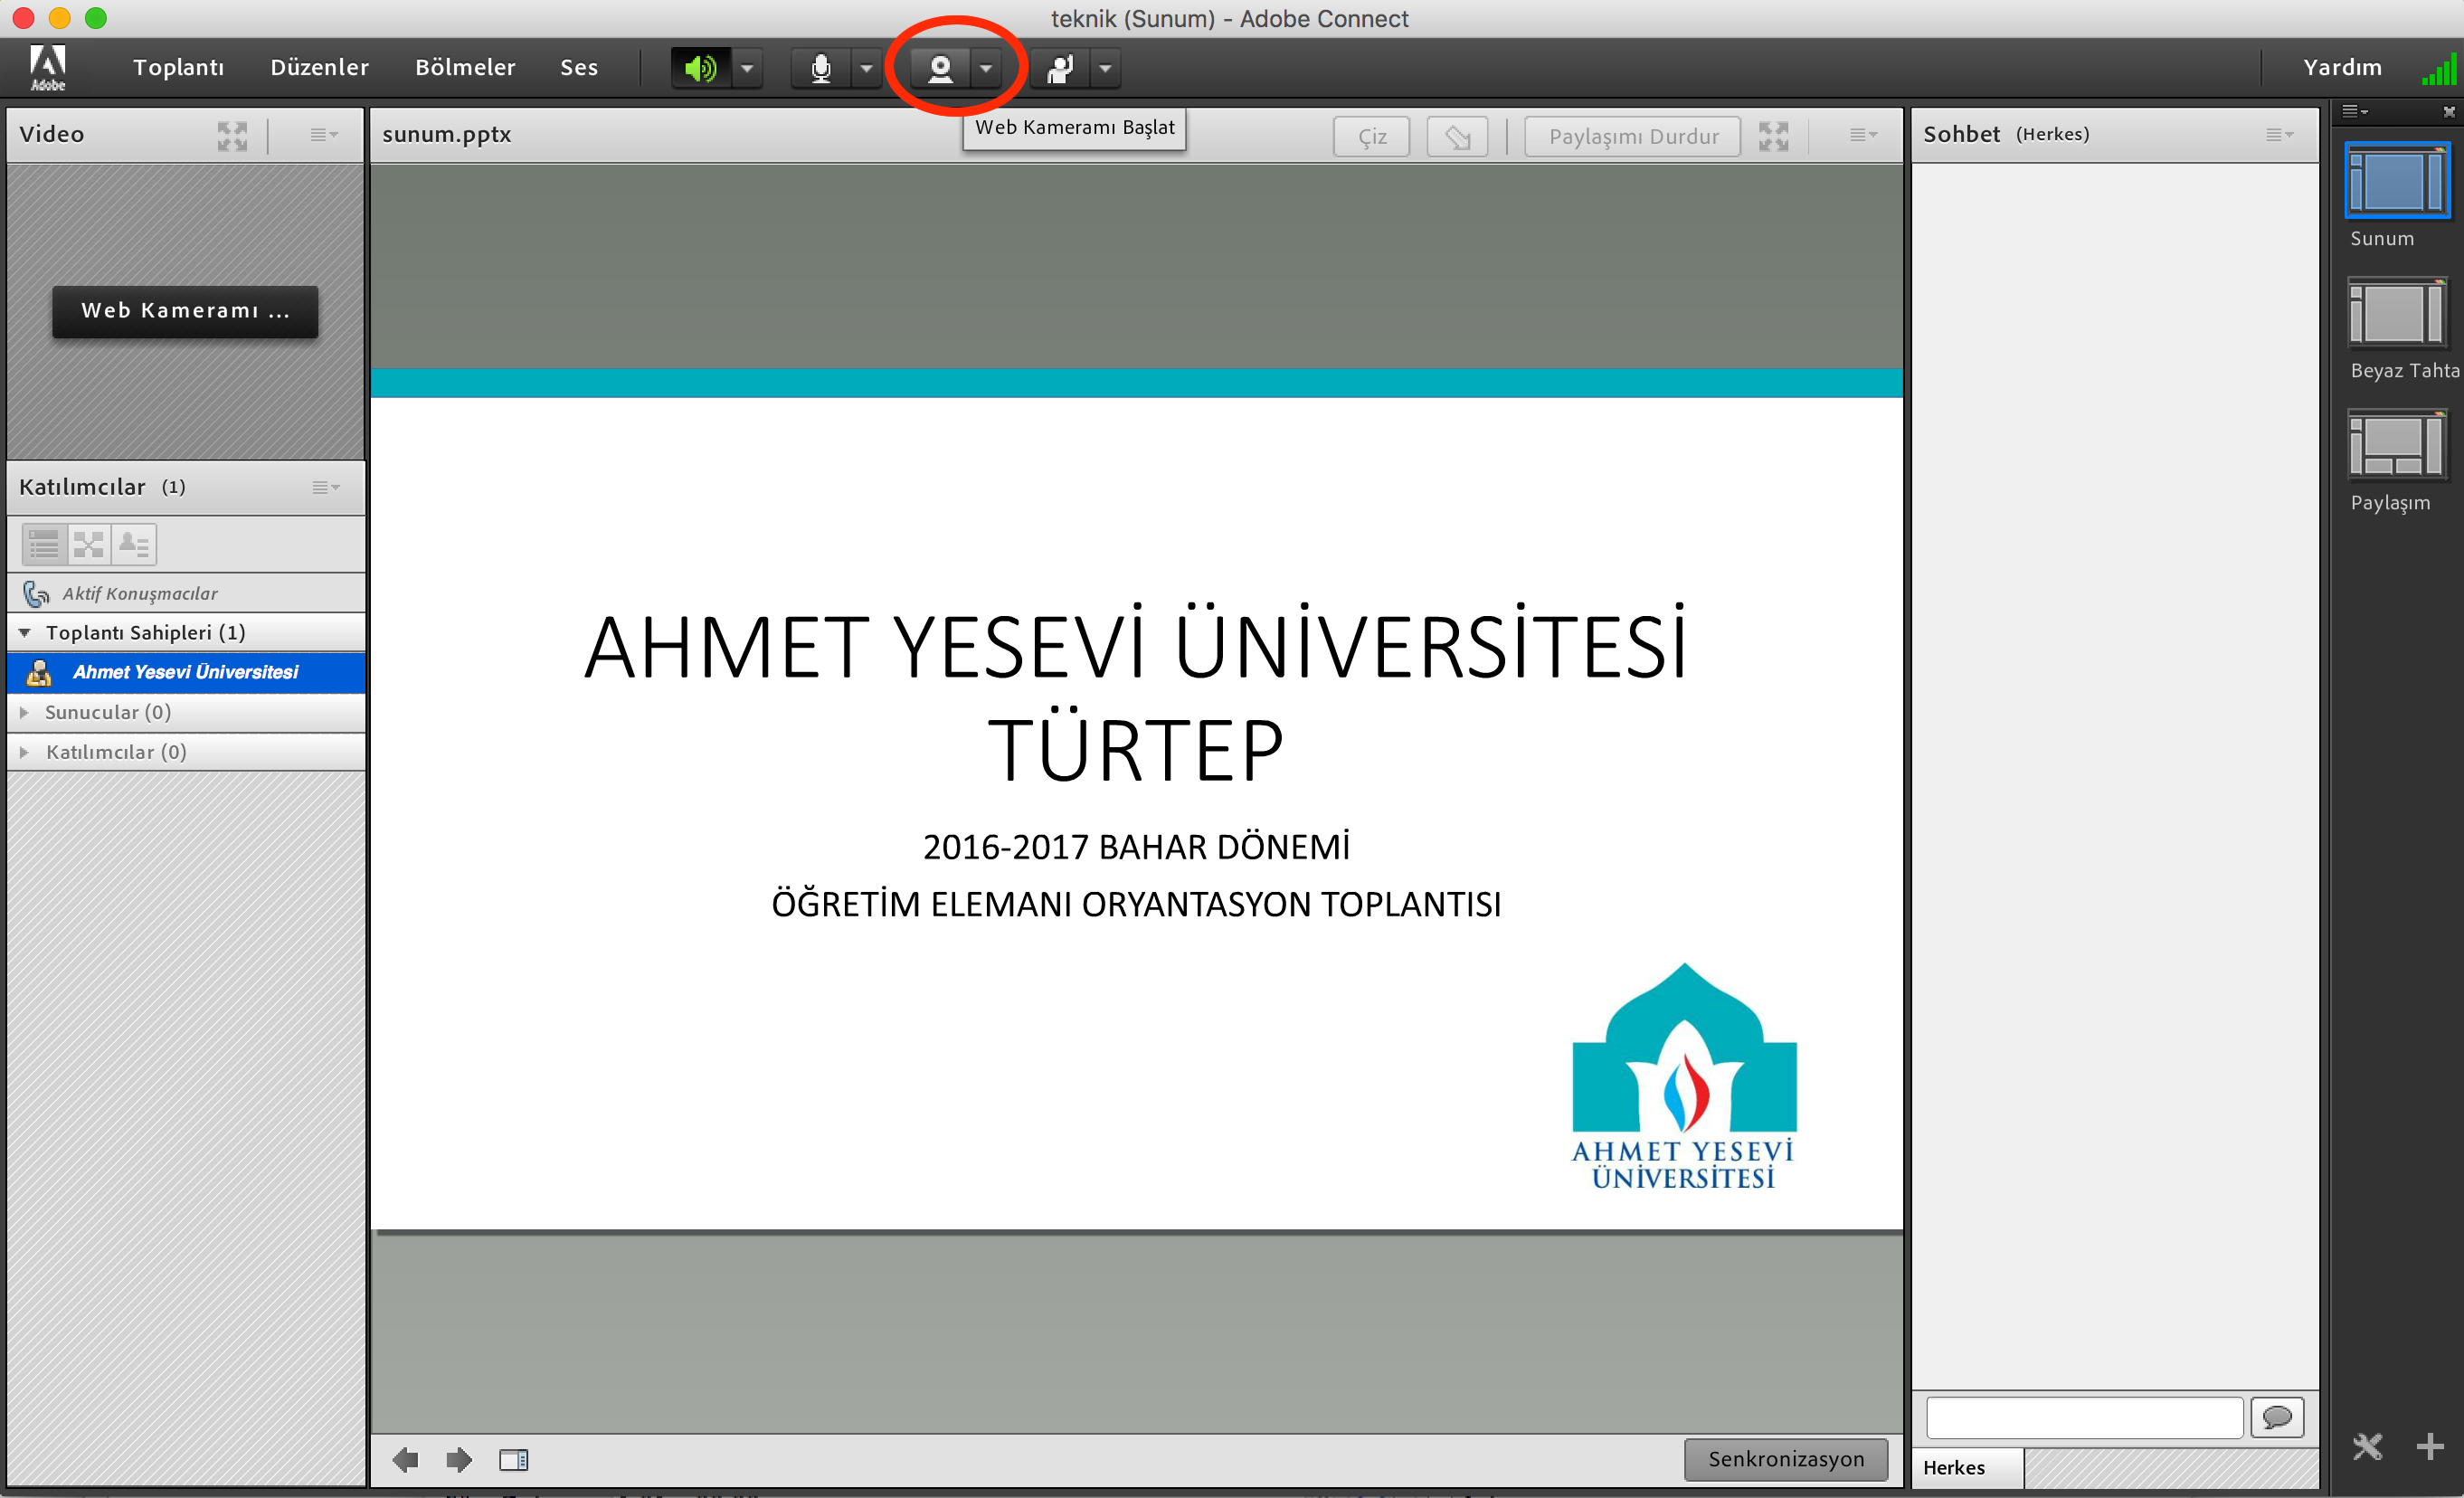Go to the next slide

coord(459,1460)
